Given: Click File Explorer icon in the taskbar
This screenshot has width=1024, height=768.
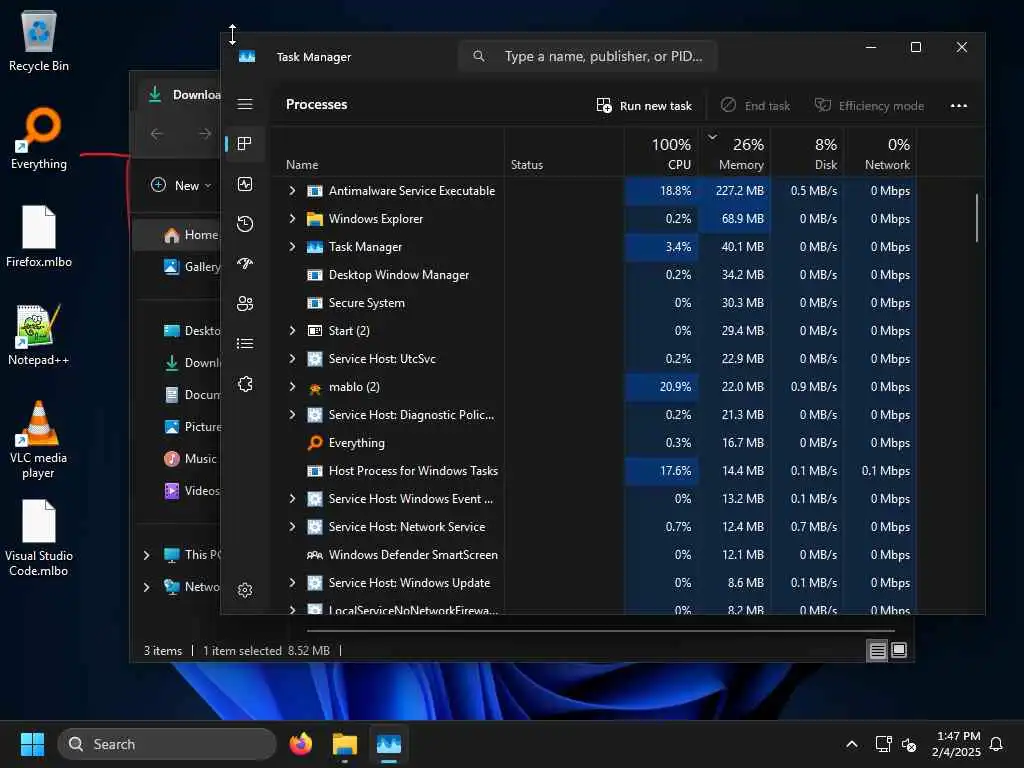Looking at the screenshot, I should 344,744.
